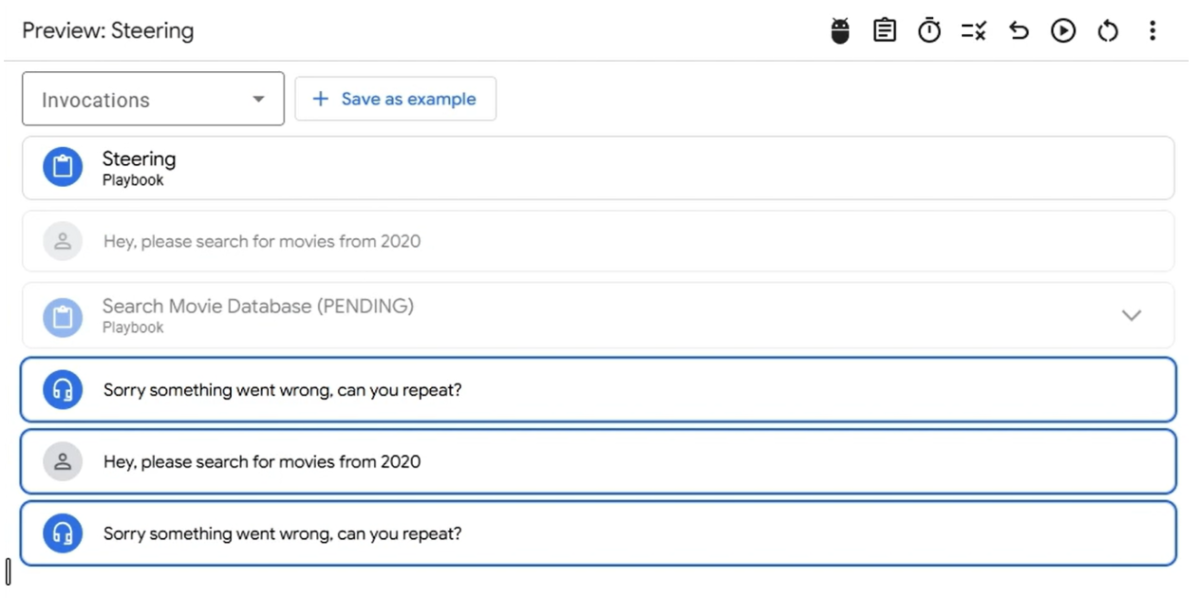Open the Invocations dropdown
The image size is (1200, 598).
[x=153, y=99]
